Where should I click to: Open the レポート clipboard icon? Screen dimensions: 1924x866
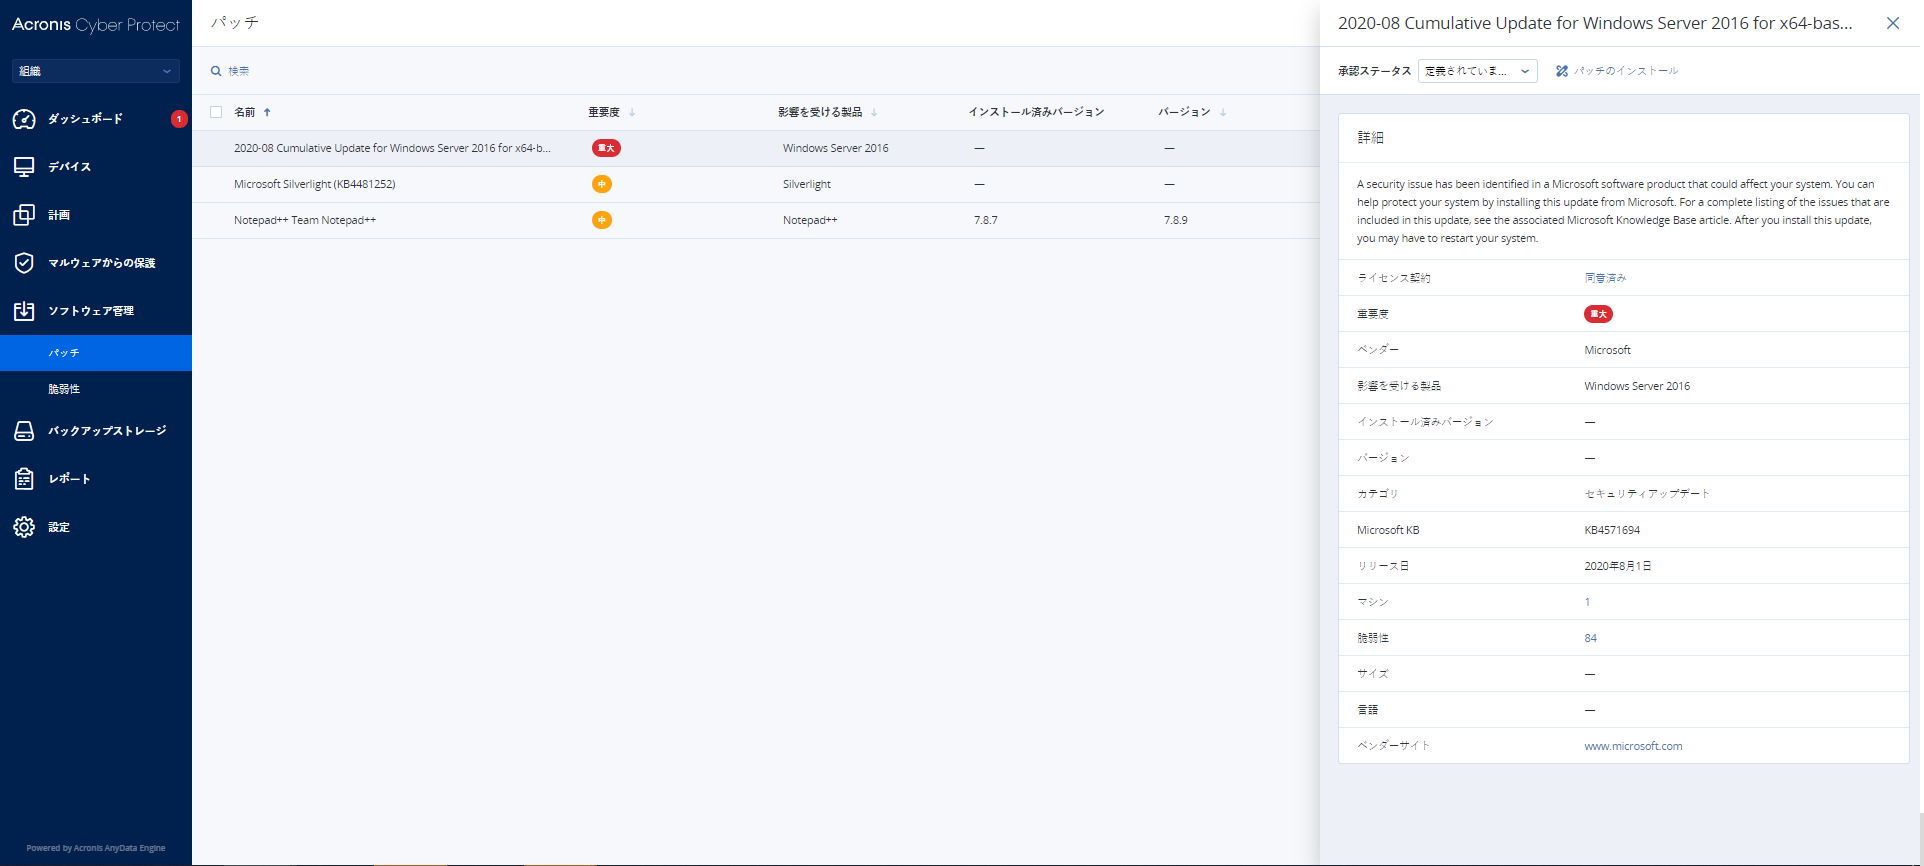tap(24, 479)
